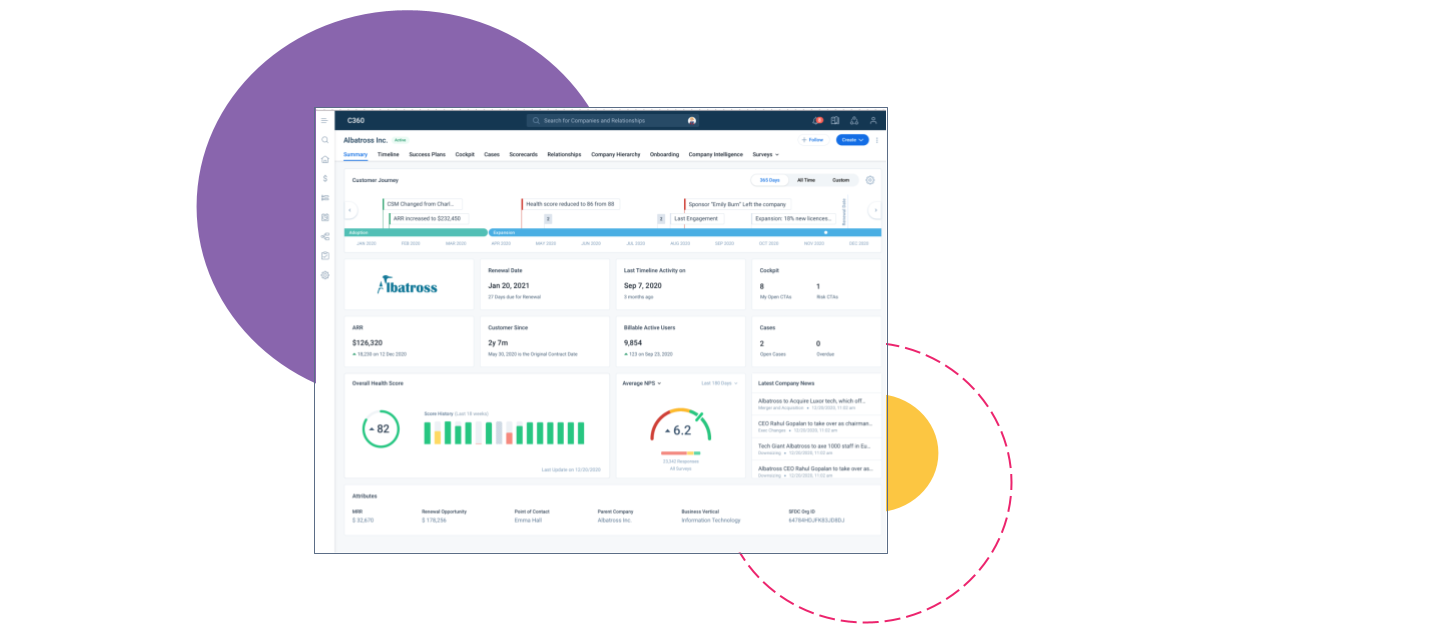Open news: CEO Rahul Gopalan to take over as chairman
The width and height of the screenshot is (1440, 640).
coord(815,426)
